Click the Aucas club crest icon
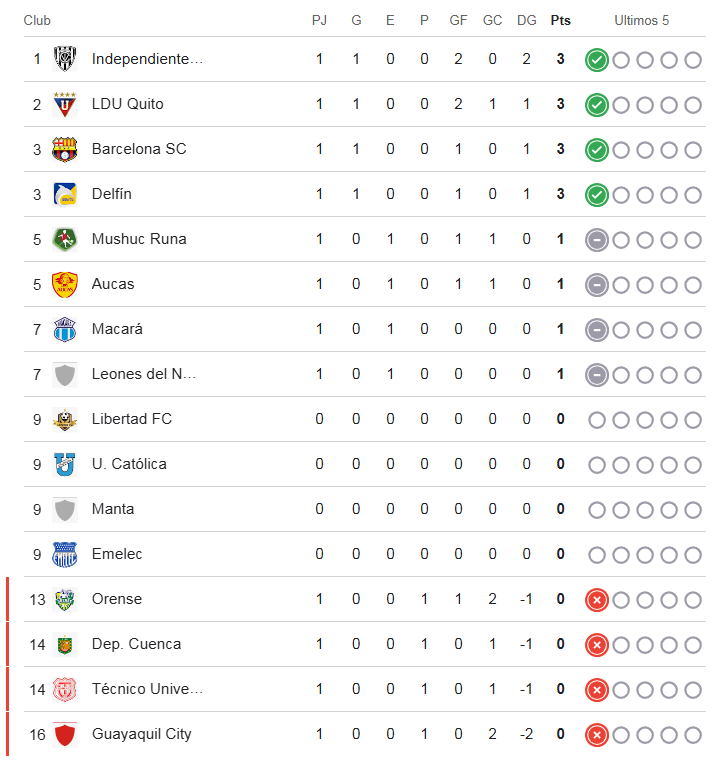The image size is (719, 768). click(x=65, y=284)
